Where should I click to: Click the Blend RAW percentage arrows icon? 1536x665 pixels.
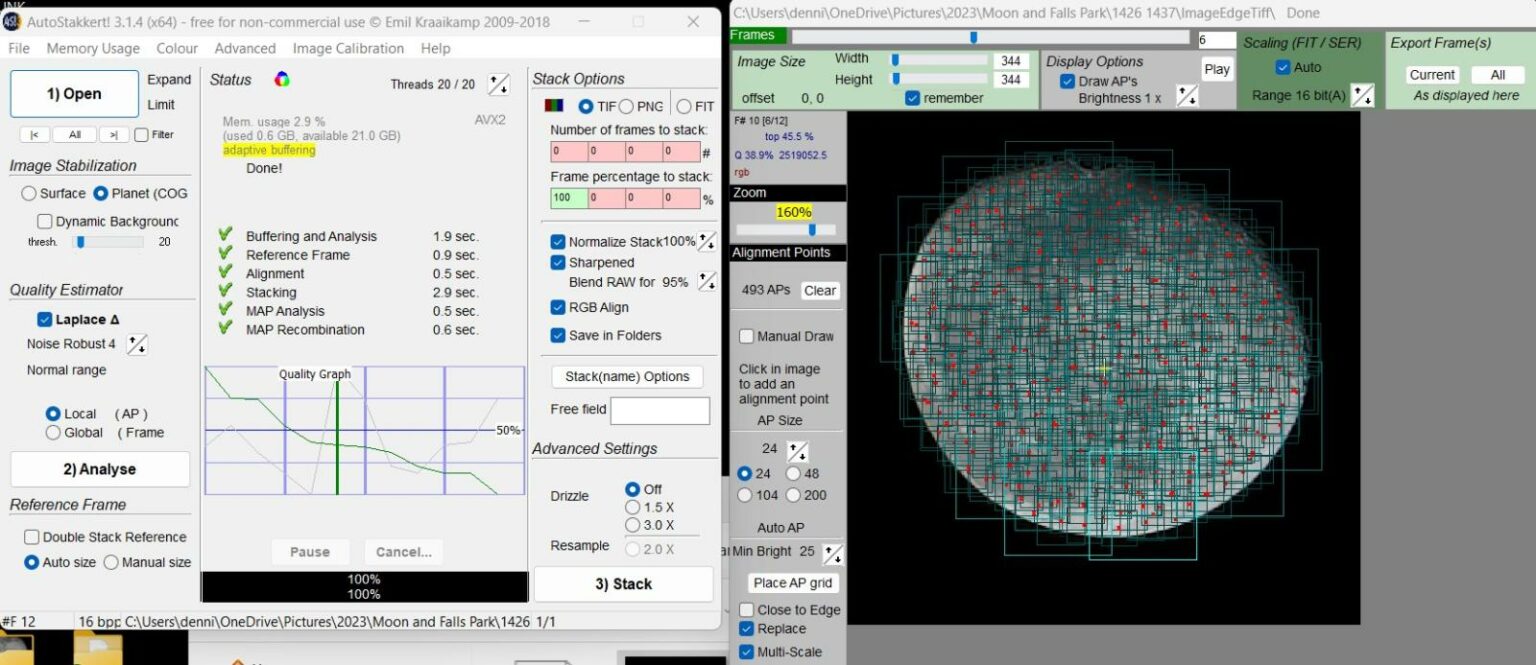pos(707,282)
